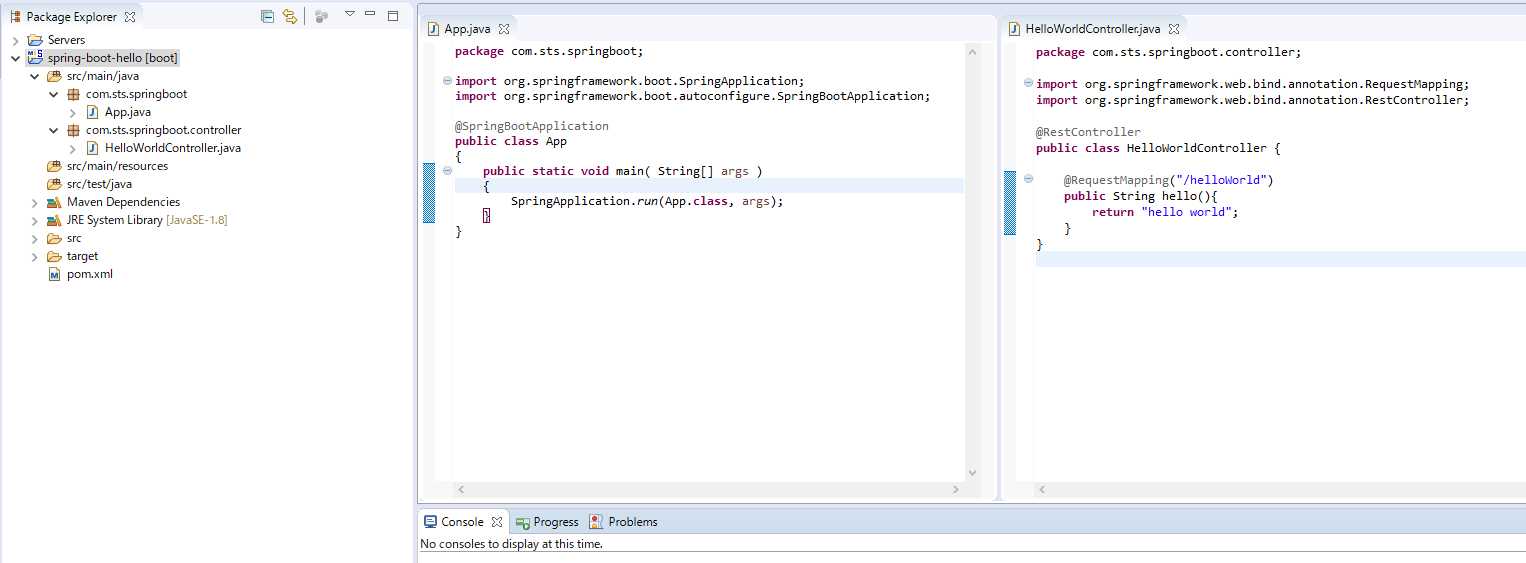Screen dimensions: 1526x563
Task: Fold the hello method in HelloWorldController.java
Action: [x=1028, y=179]
